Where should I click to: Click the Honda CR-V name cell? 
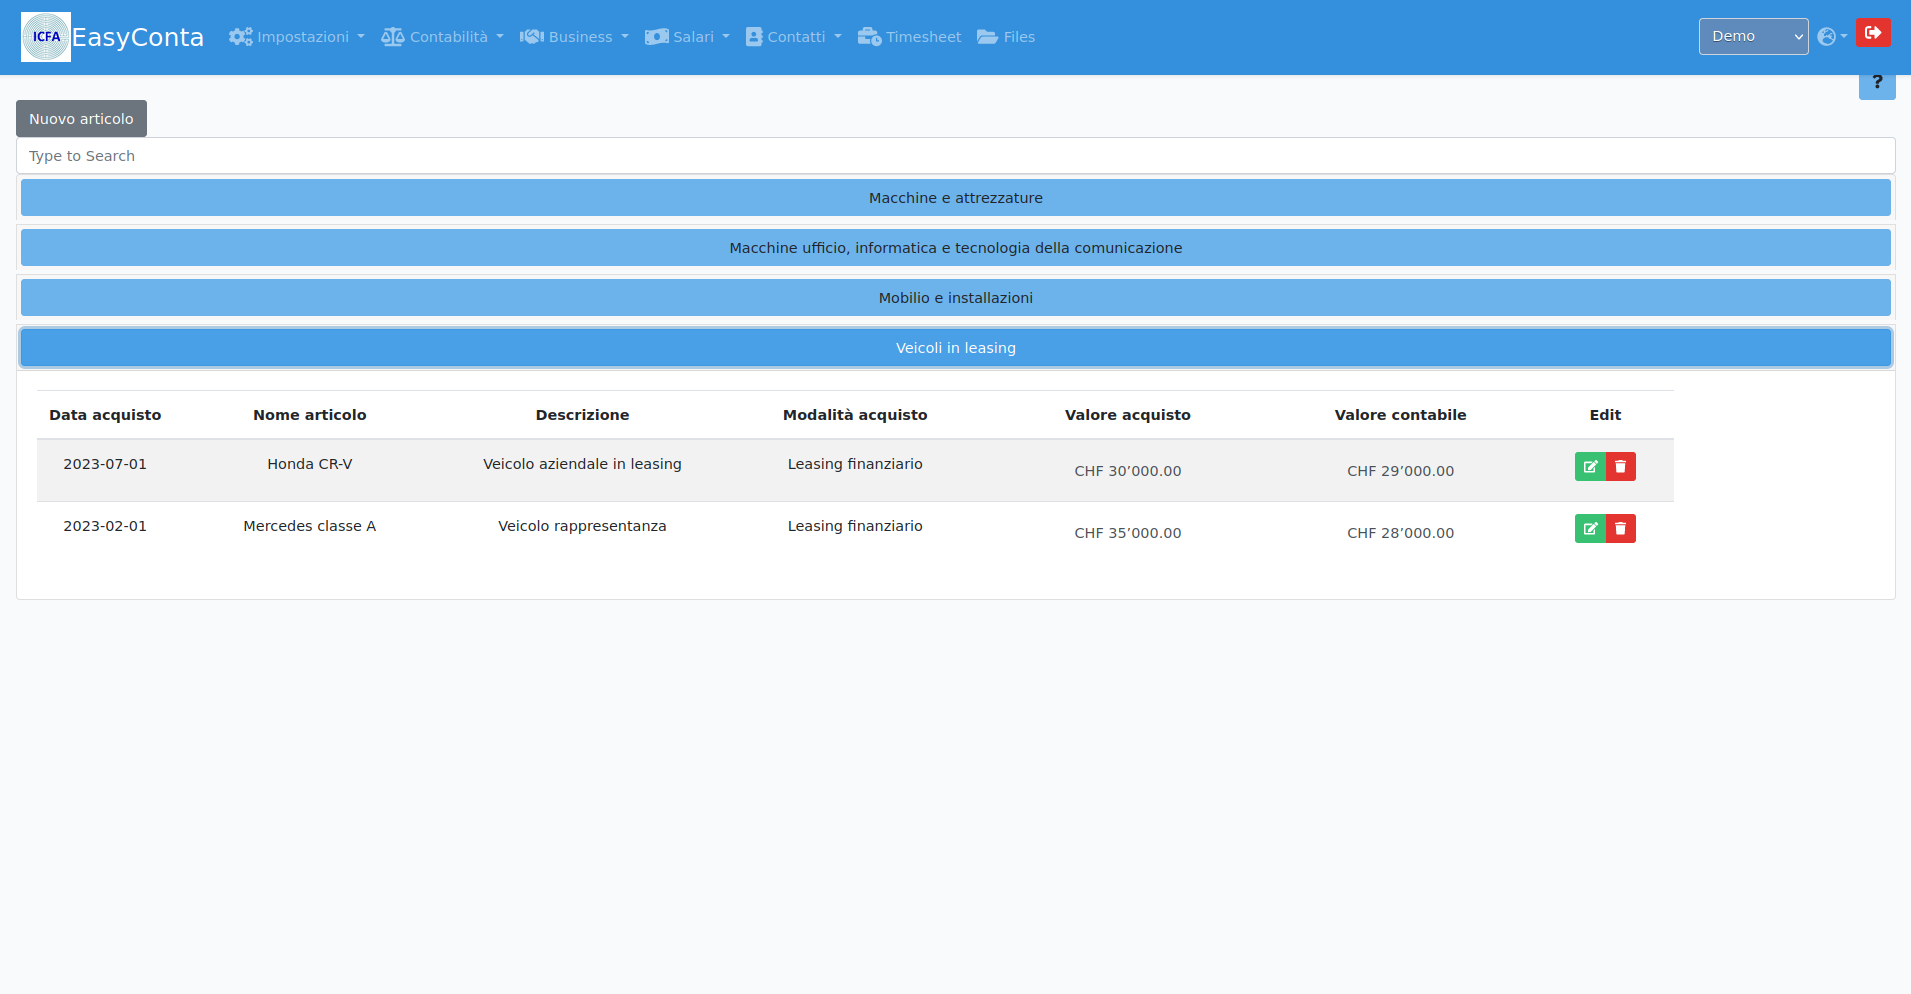[310, 464]
